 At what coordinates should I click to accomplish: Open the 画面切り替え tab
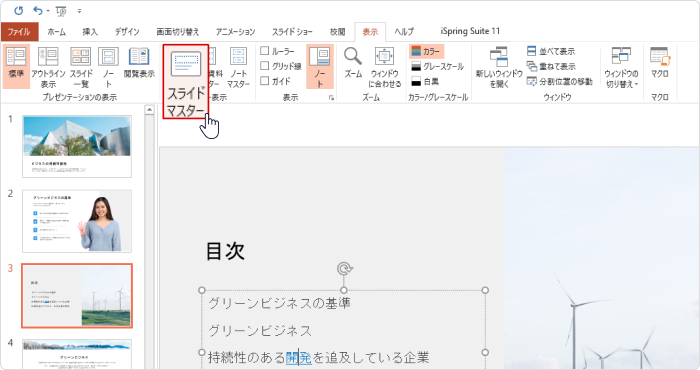177,32
